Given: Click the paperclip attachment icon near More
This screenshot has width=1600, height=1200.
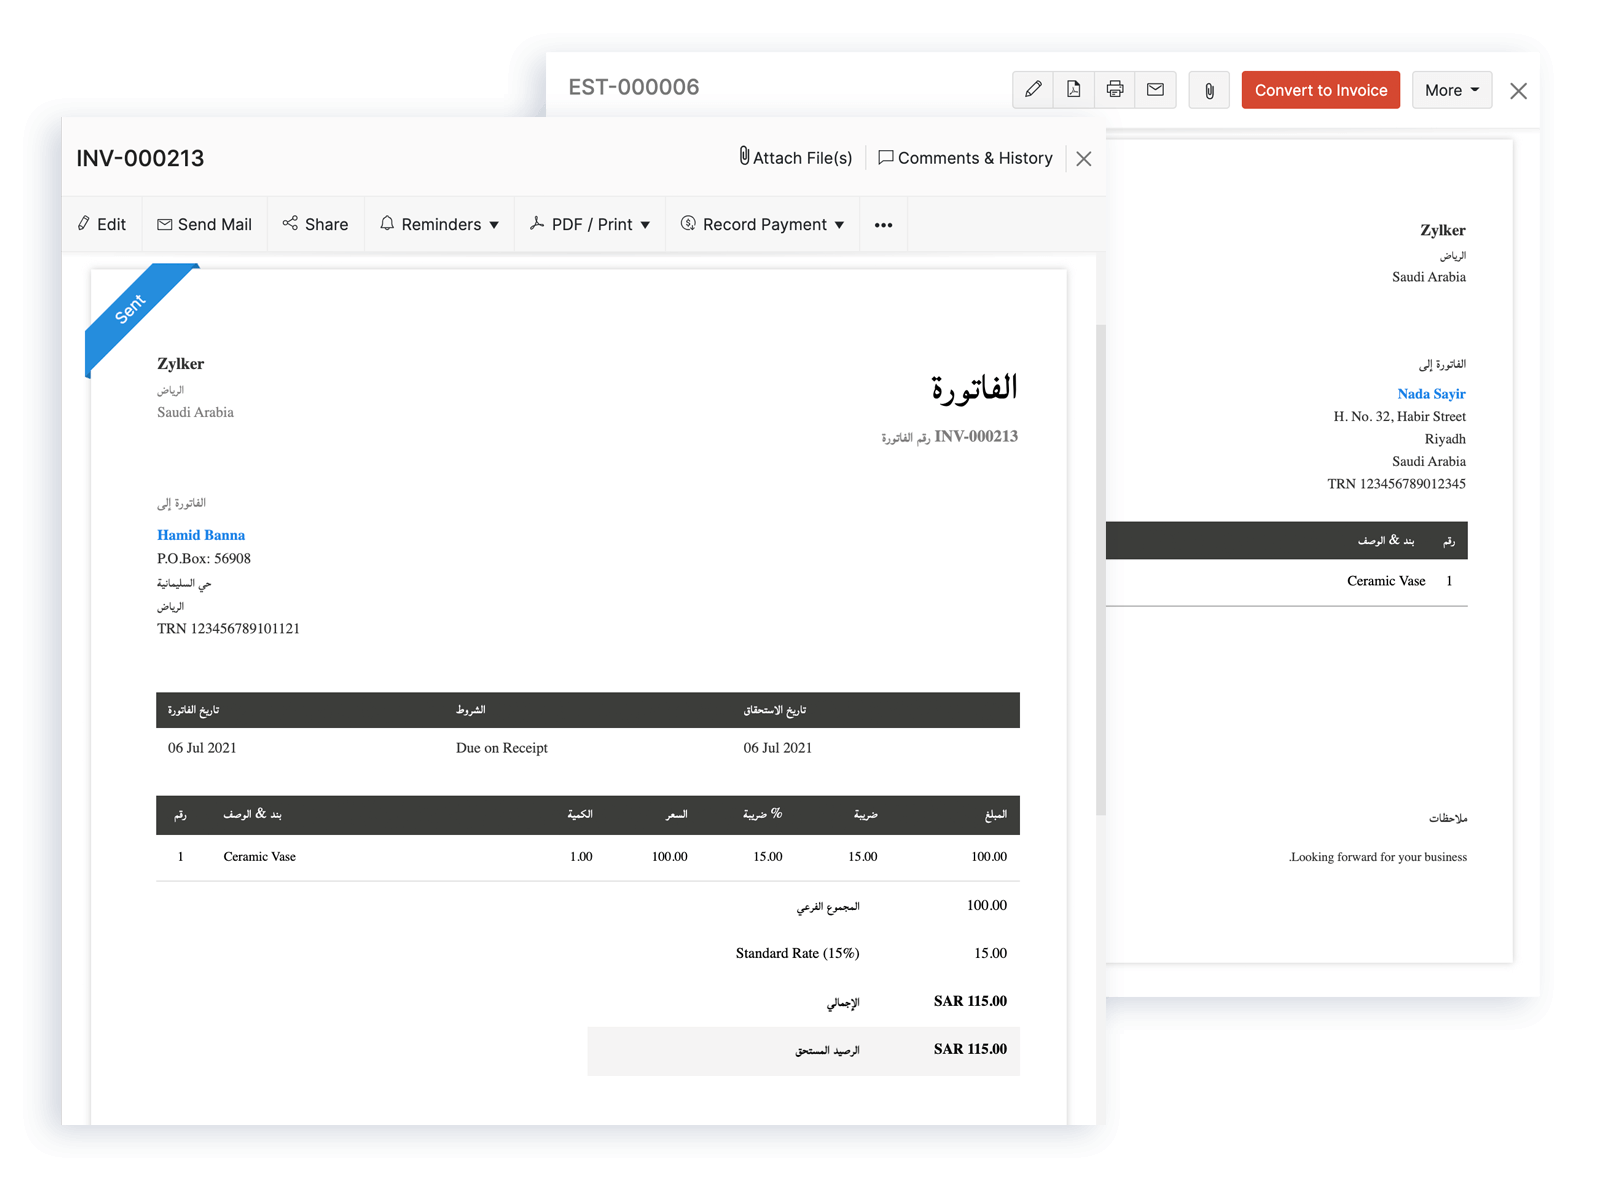Looking at the screenshot, I should click(1208, 90).
